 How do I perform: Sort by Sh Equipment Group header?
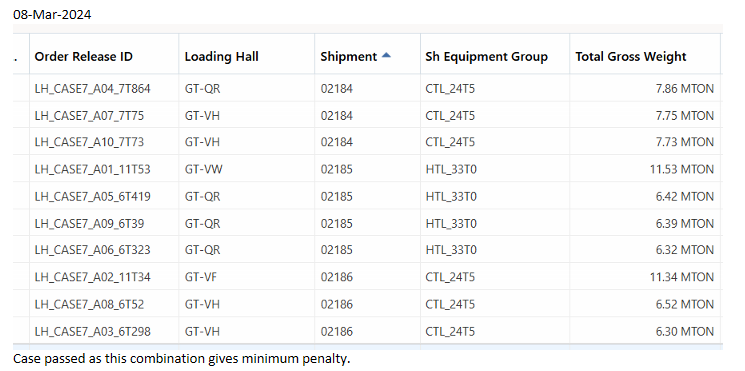coord(487,57)
